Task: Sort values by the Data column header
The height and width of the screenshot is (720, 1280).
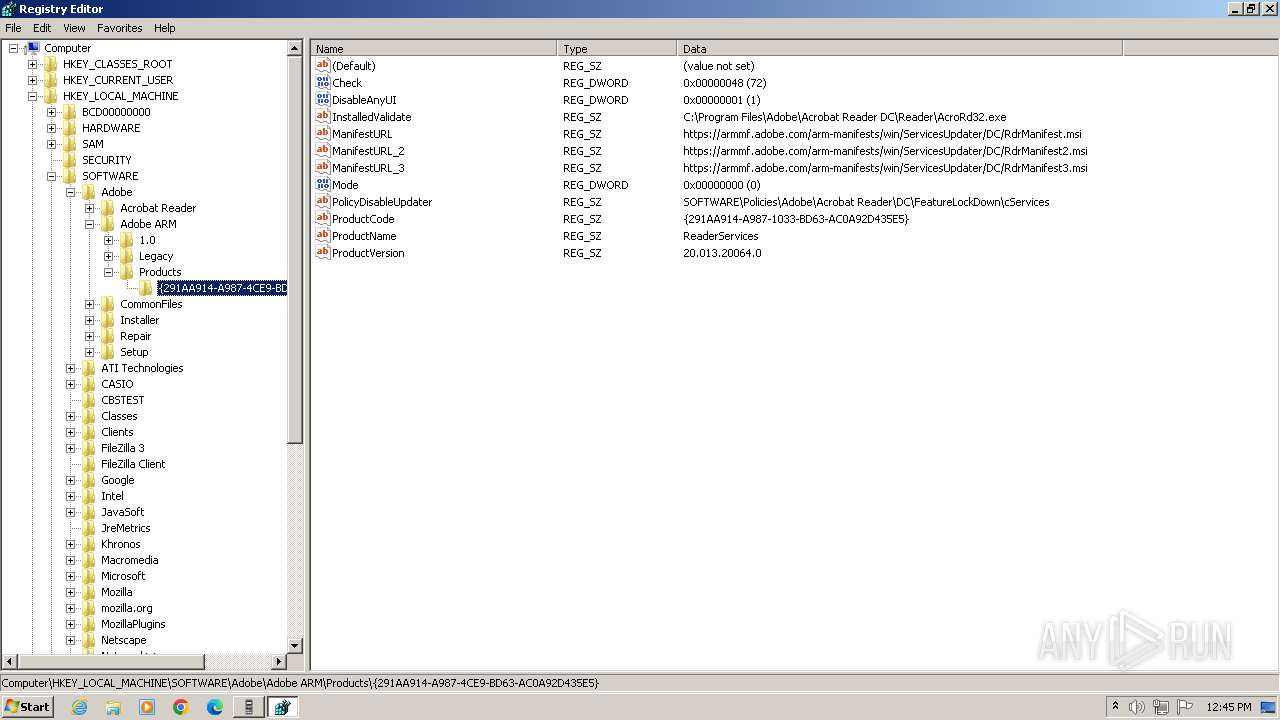Action: click(900, 48)
